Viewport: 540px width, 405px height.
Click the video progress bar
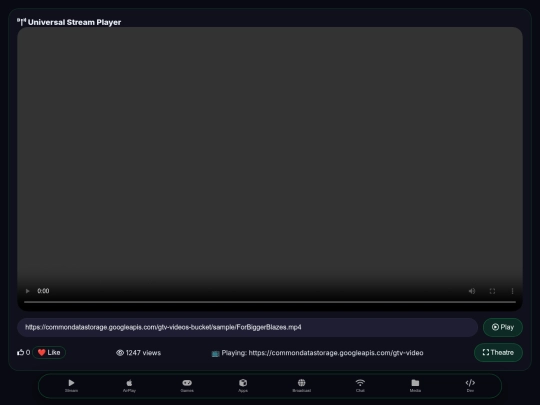pyautogui.click(x=270, y=302)
